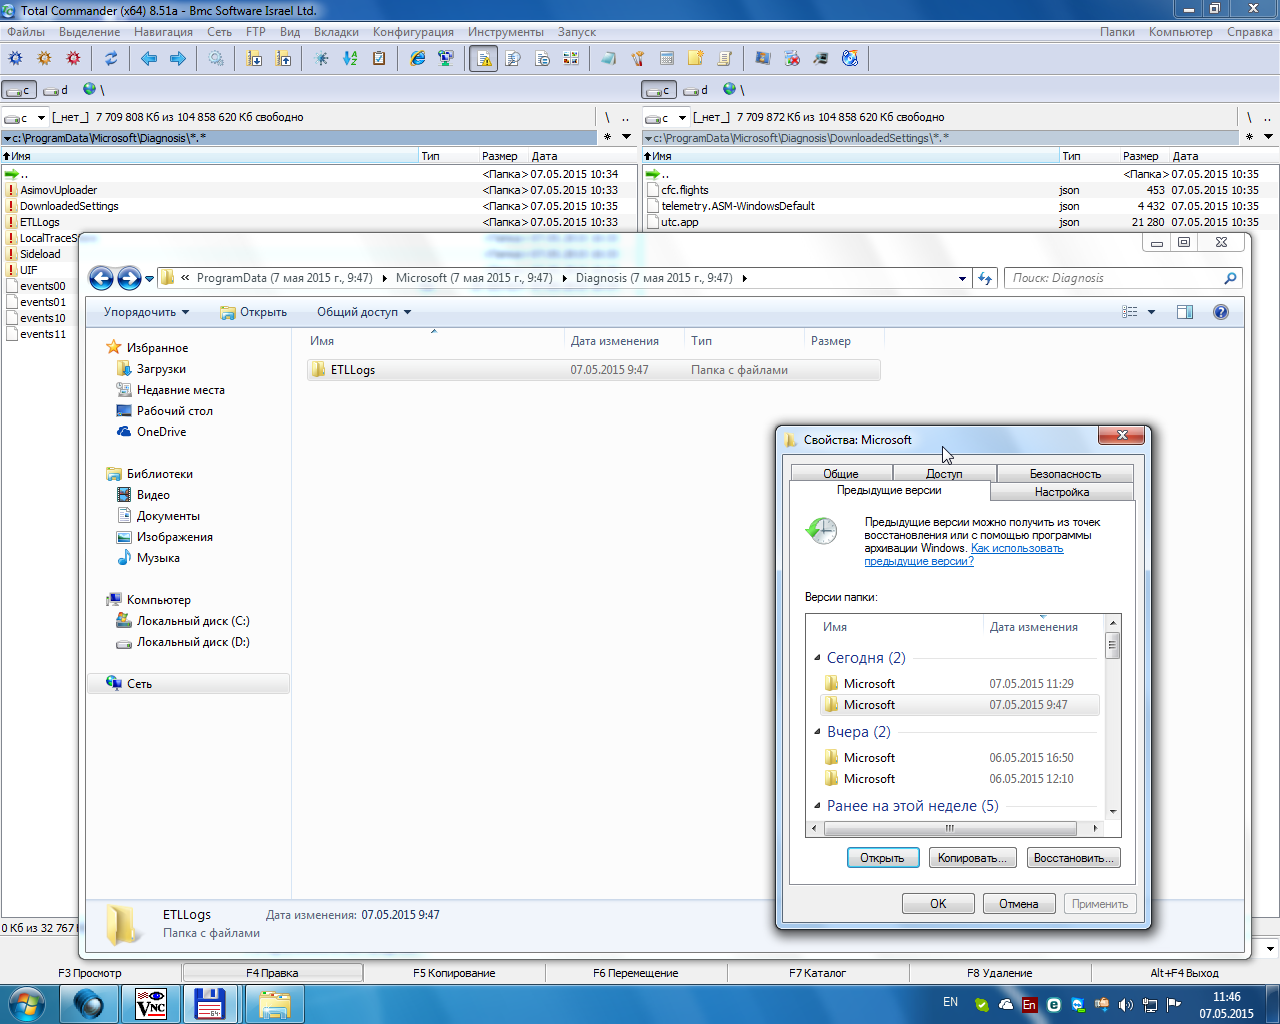
Task: Click the A-Z sort icon in toolbar
Action: tap(350, 59)
